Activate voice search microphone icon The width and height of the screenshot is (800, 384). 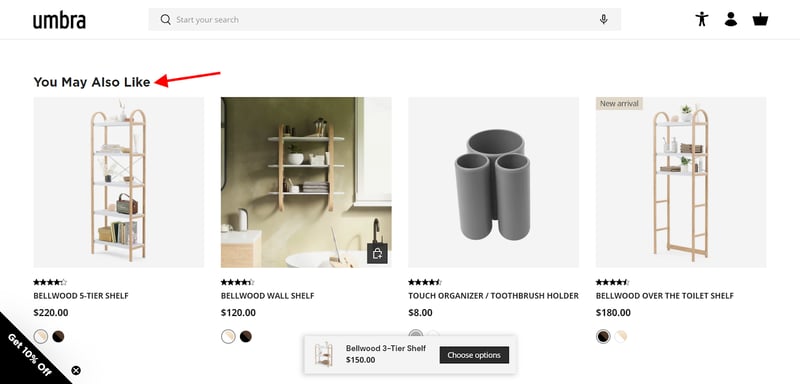coord(604,19)
